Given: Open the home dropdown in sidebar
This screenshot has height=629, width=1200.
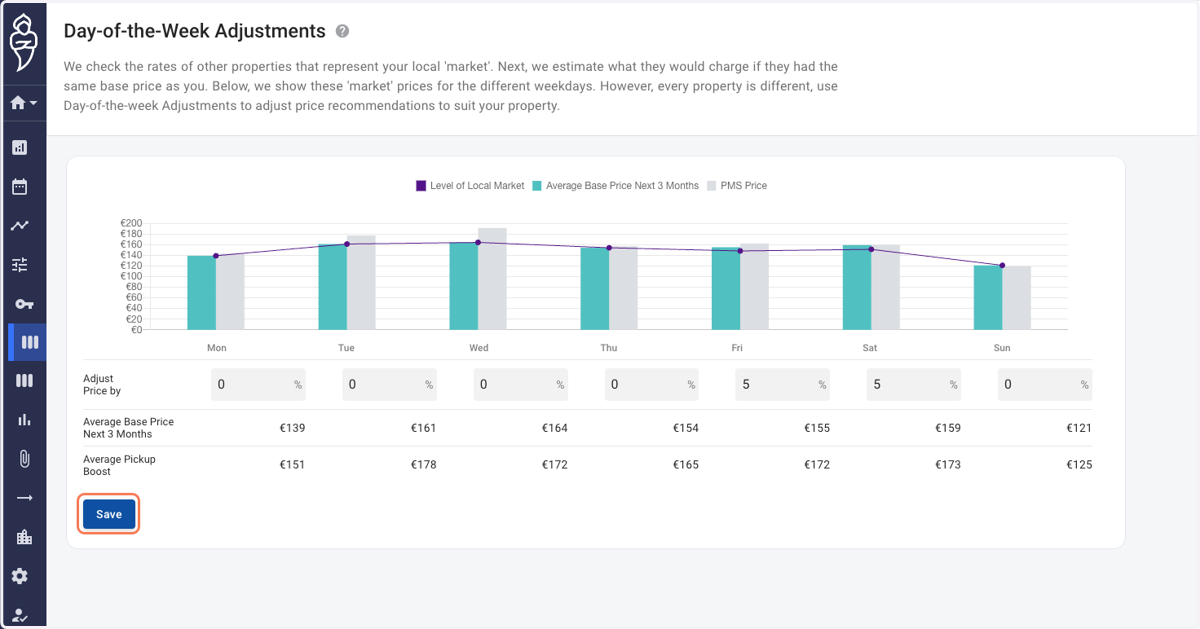Looking at the screenshot, I should pos(23,102).
